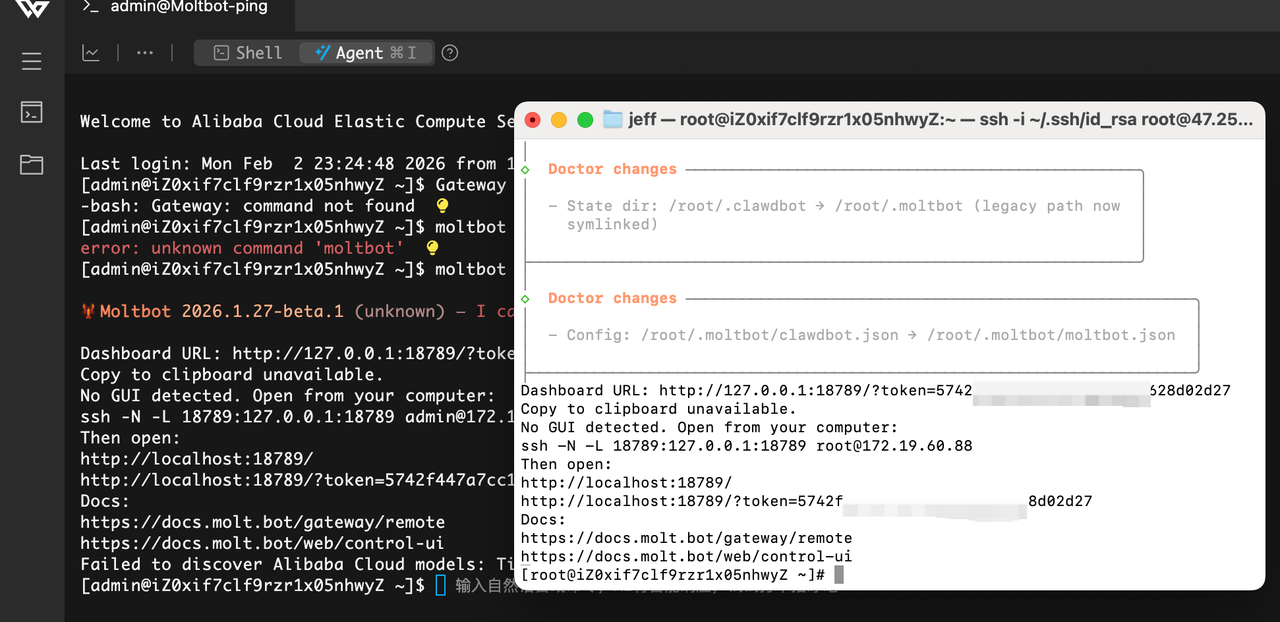1280x622 pixels.
Task: Click docs.molt.bot/gateway/remote in jeff terminal
Action: [686, 538]
